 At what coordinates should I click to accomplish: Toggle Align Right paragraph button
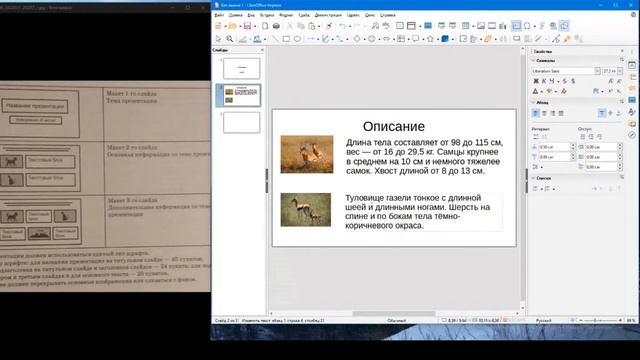point(553,113)
